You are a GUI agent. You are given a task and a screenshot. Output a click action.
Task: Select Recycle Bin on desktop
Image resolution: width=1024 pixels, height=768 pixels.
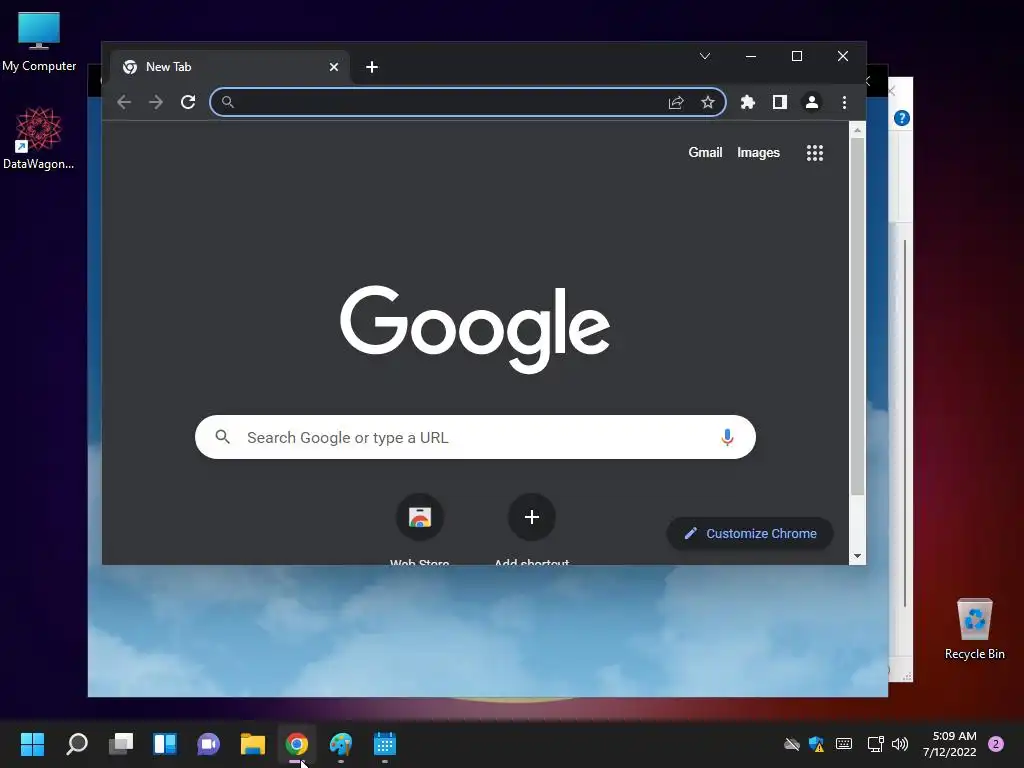click(974, 629)
